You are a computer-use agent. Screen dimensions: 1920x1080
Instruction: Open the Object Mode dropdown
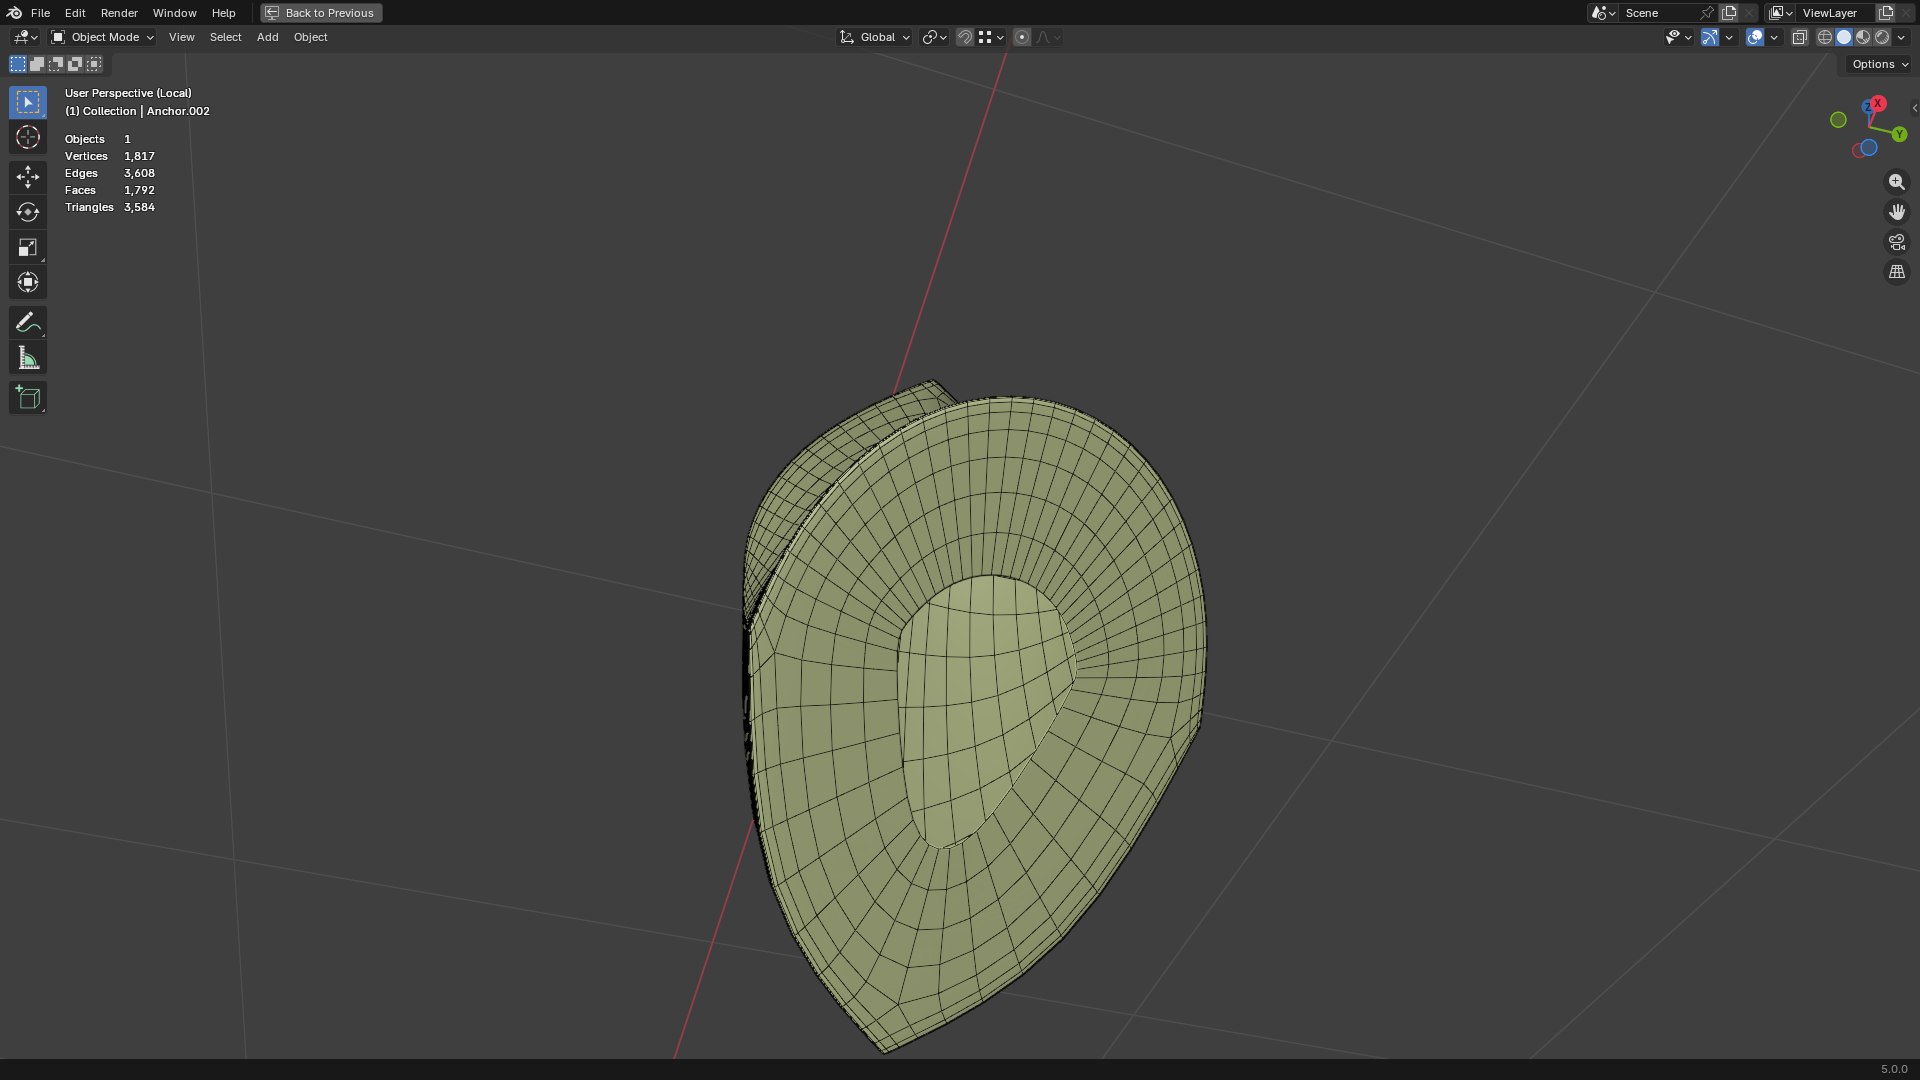103,37
